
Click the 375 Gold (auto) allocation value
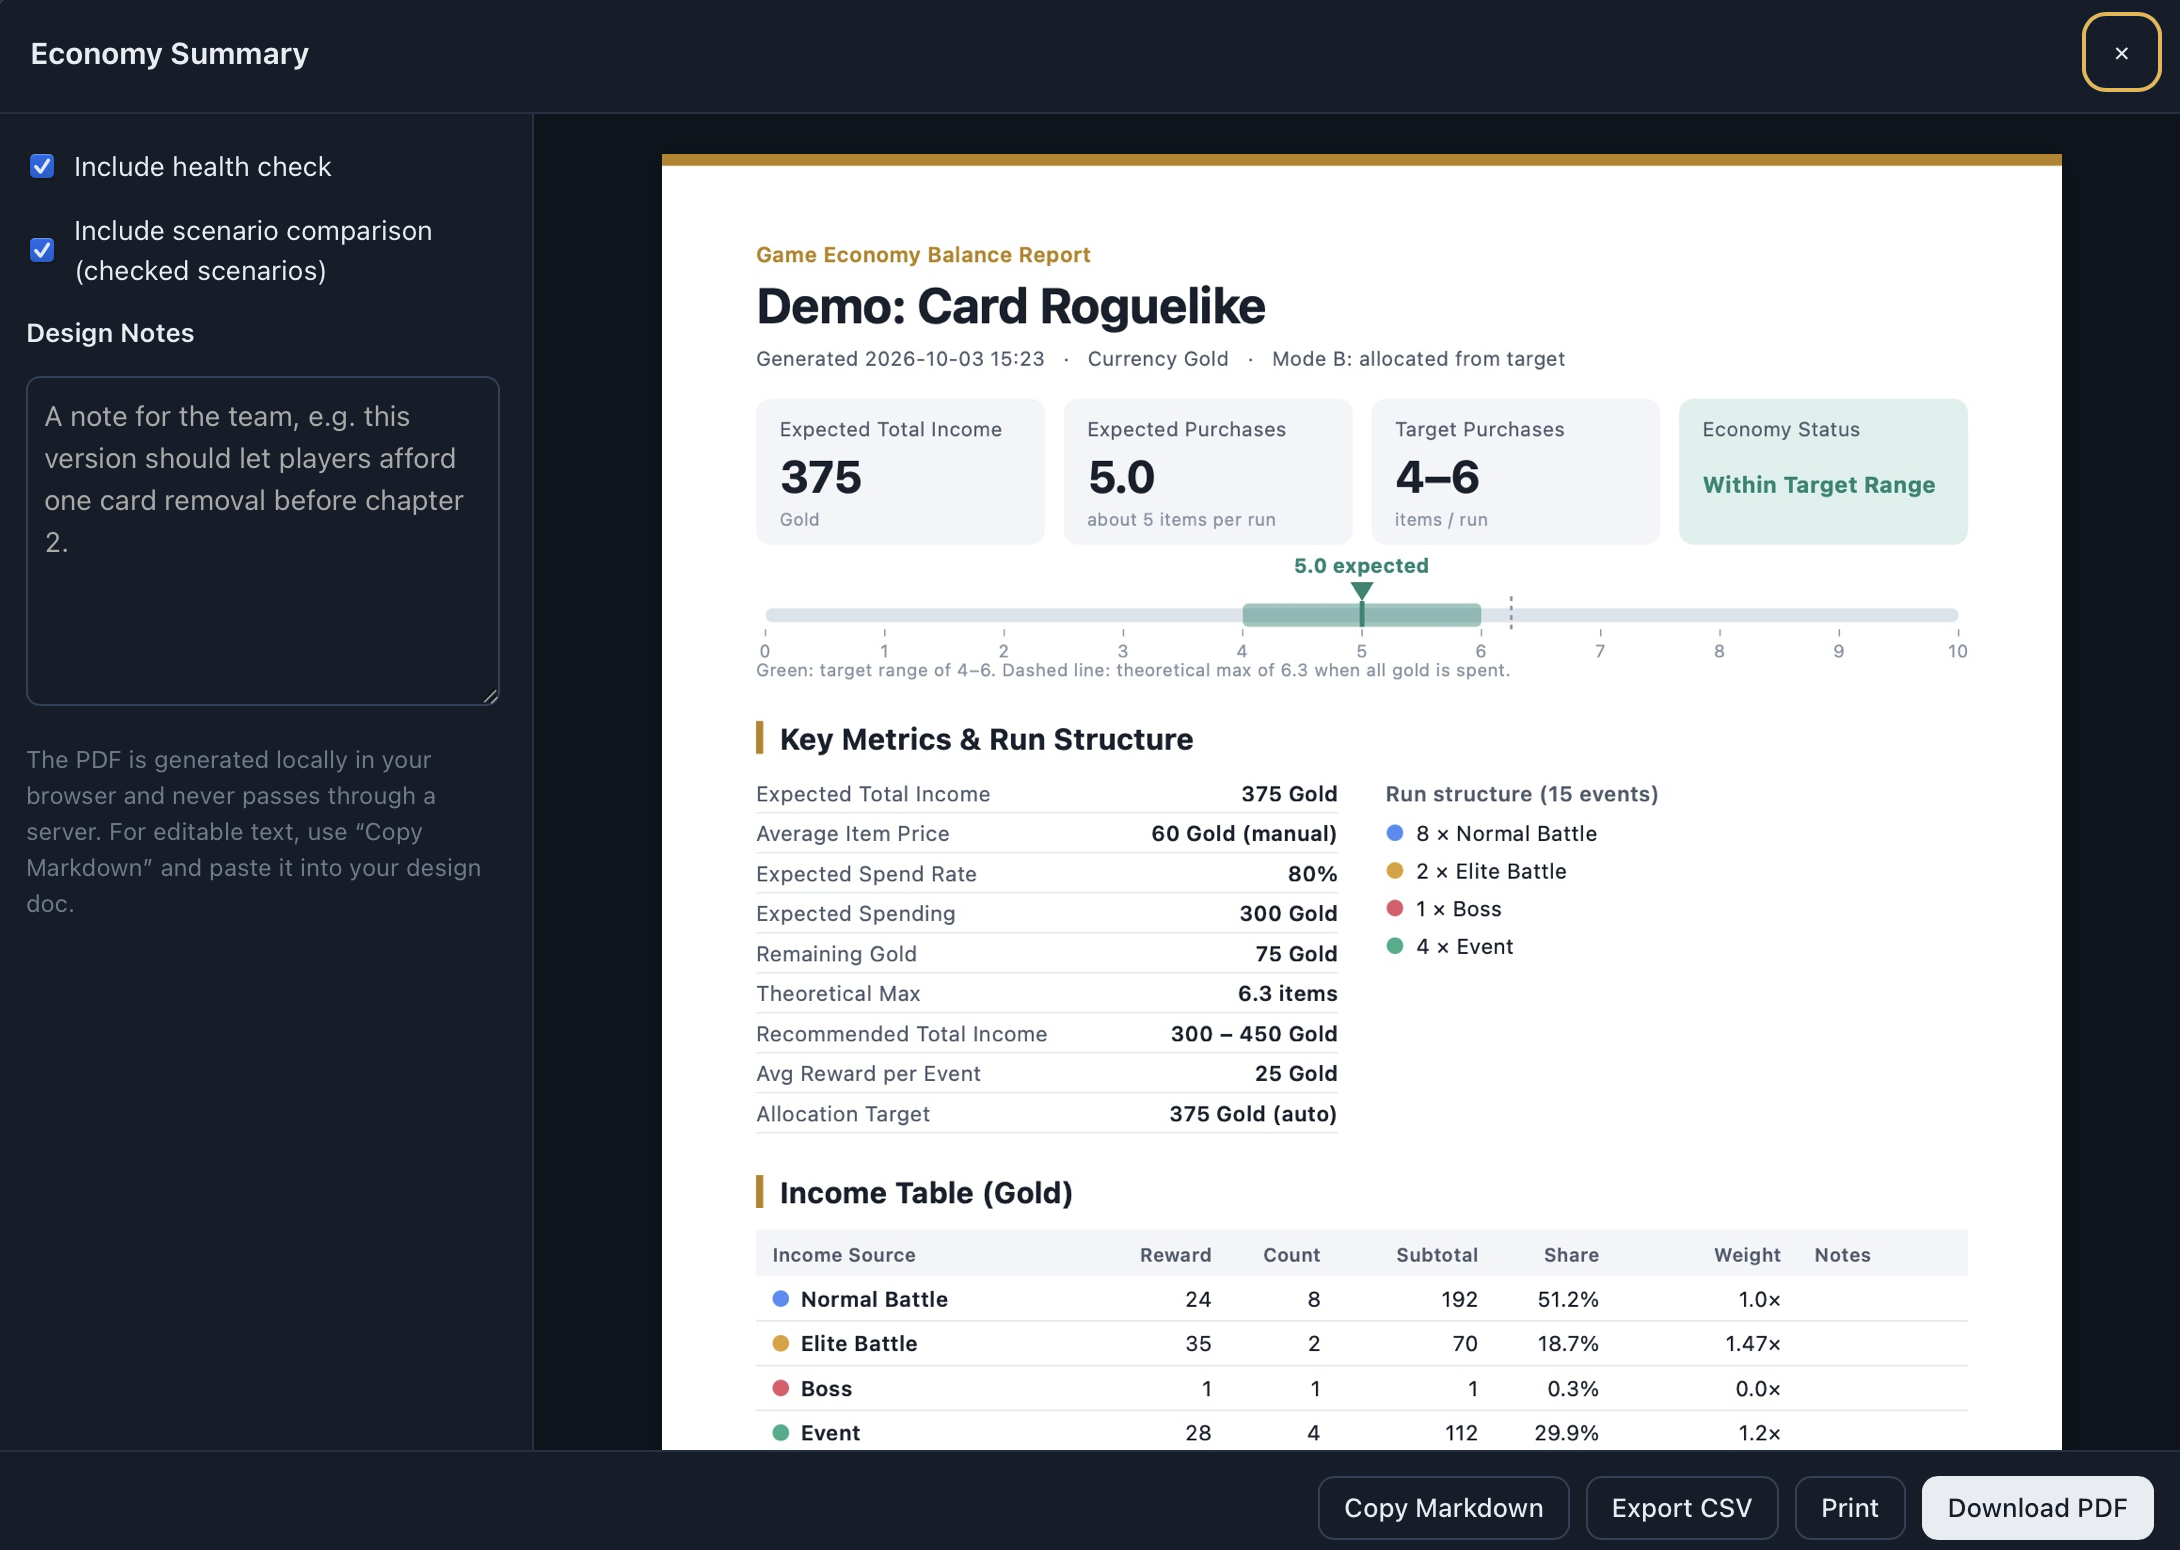pyautogui.click(x=1253, y=1114)
